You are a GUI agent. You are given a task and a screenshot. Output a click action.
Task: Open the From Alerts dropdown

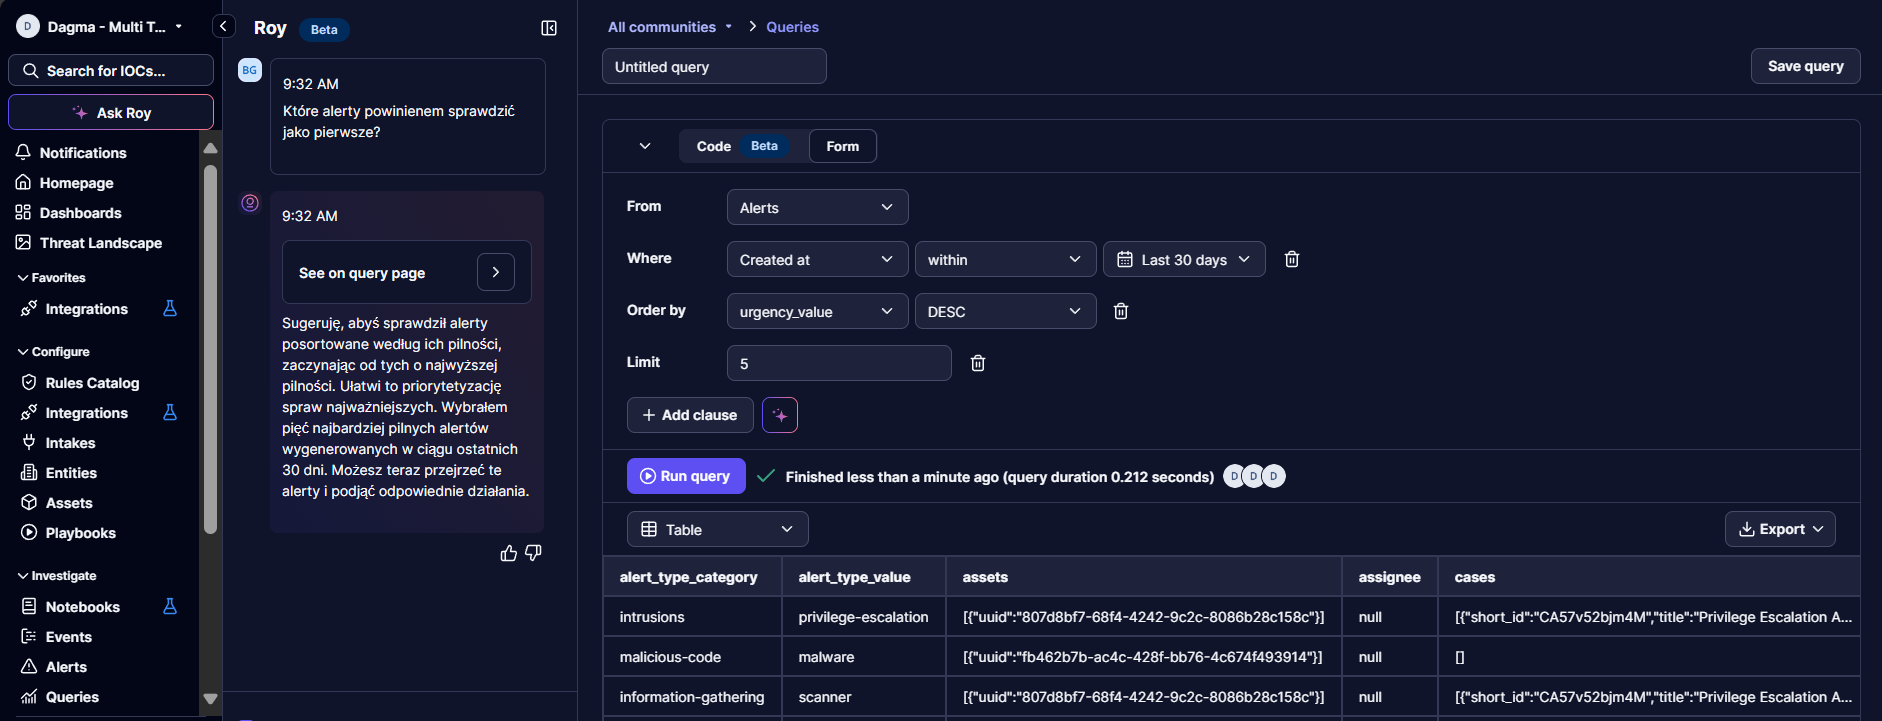816,207
